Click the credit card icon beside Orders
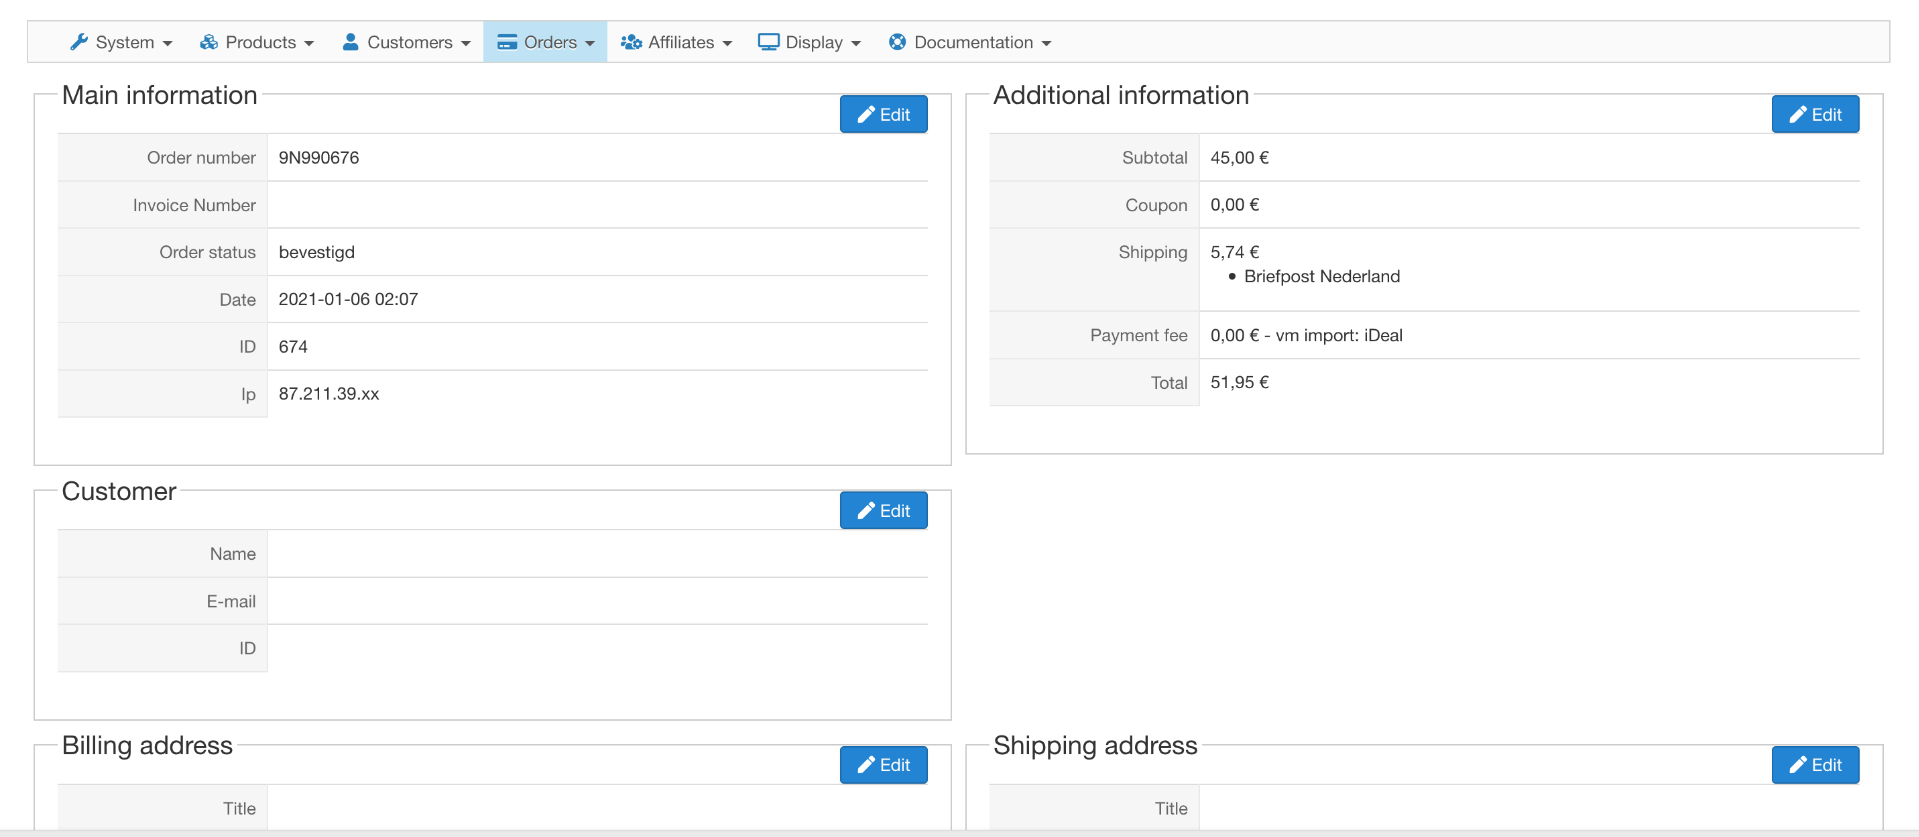 [507, 42]
